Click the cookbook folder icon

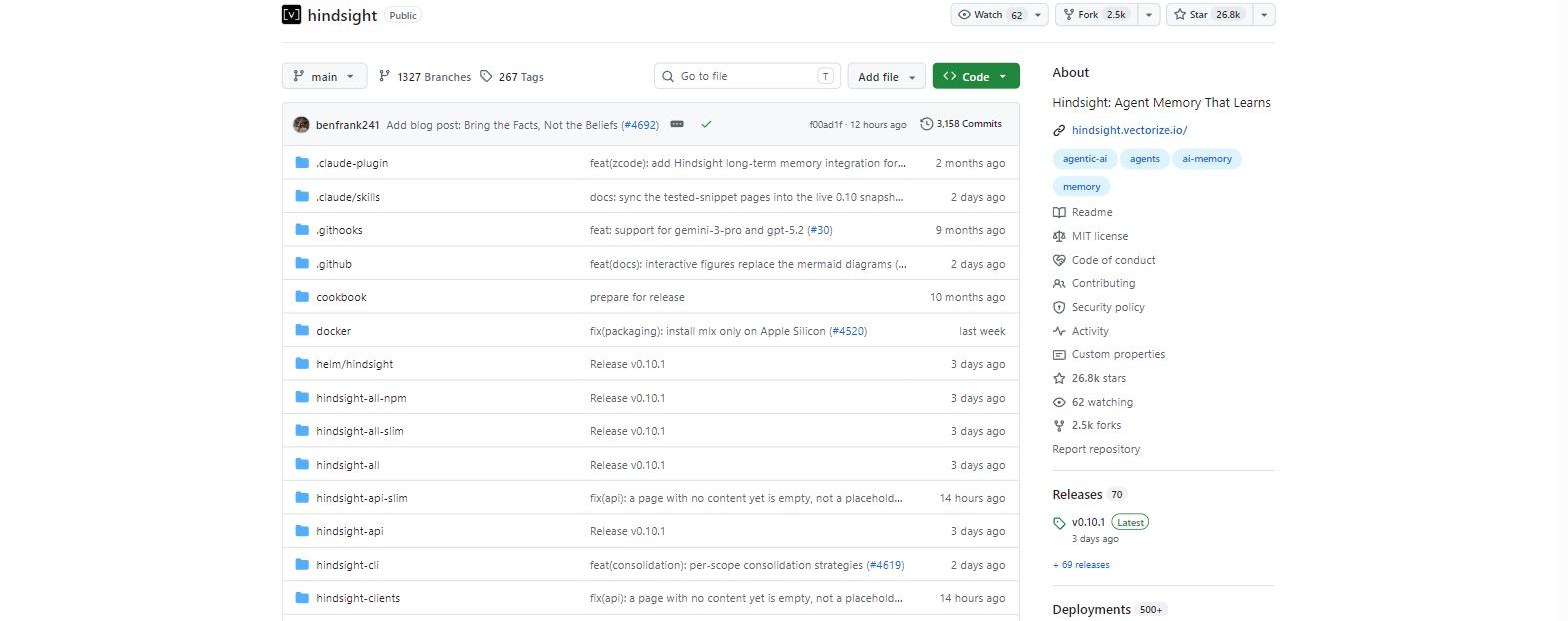pos(302,297)
